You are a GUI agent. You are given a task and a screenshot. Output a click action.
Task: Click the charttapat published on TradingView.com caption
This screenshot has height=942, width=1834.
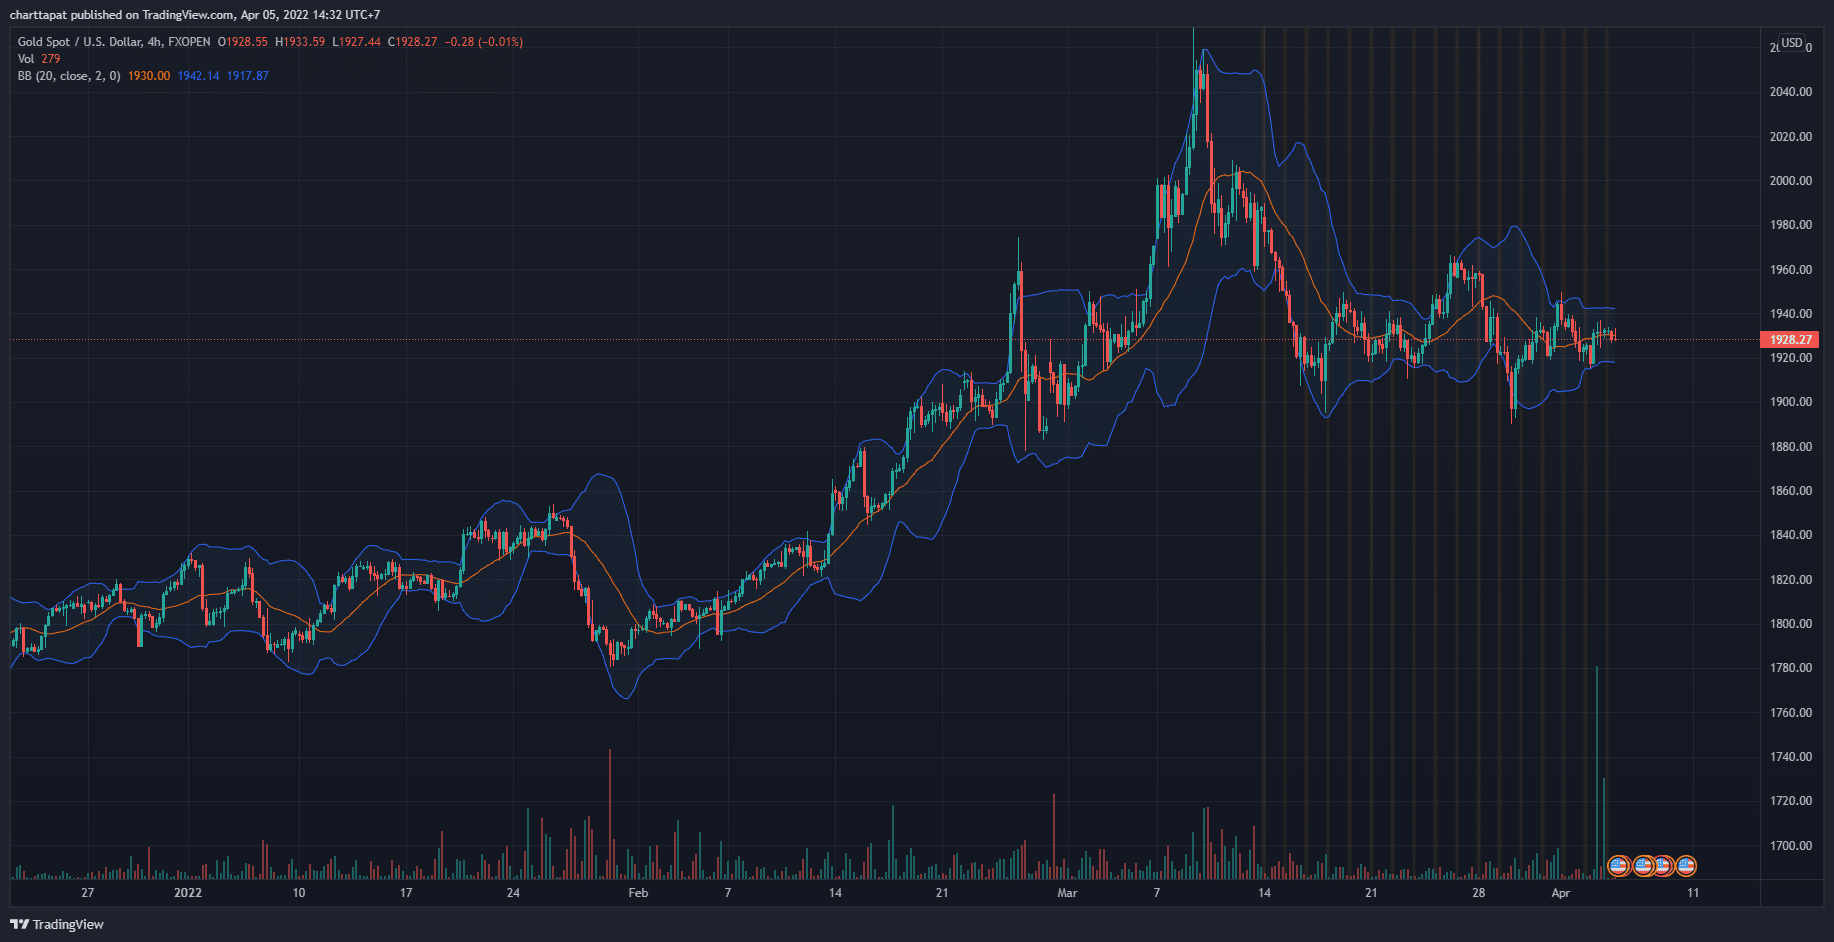195,15
